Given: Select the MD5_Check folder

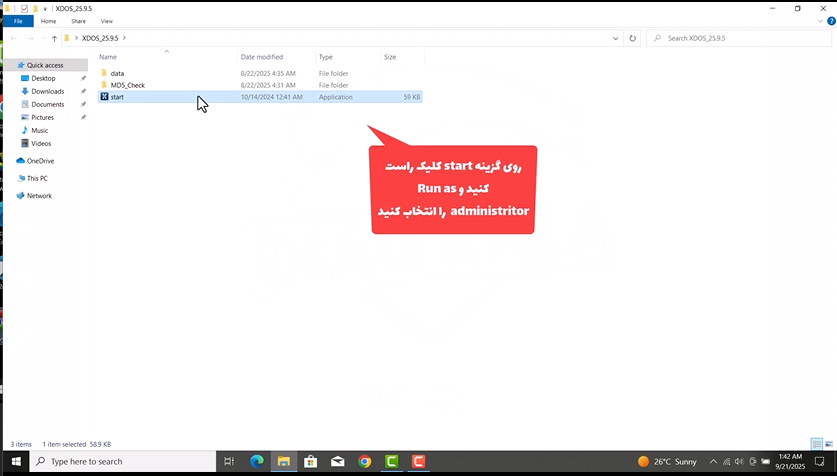Looking at the screenshot, I should click(127, 85).
